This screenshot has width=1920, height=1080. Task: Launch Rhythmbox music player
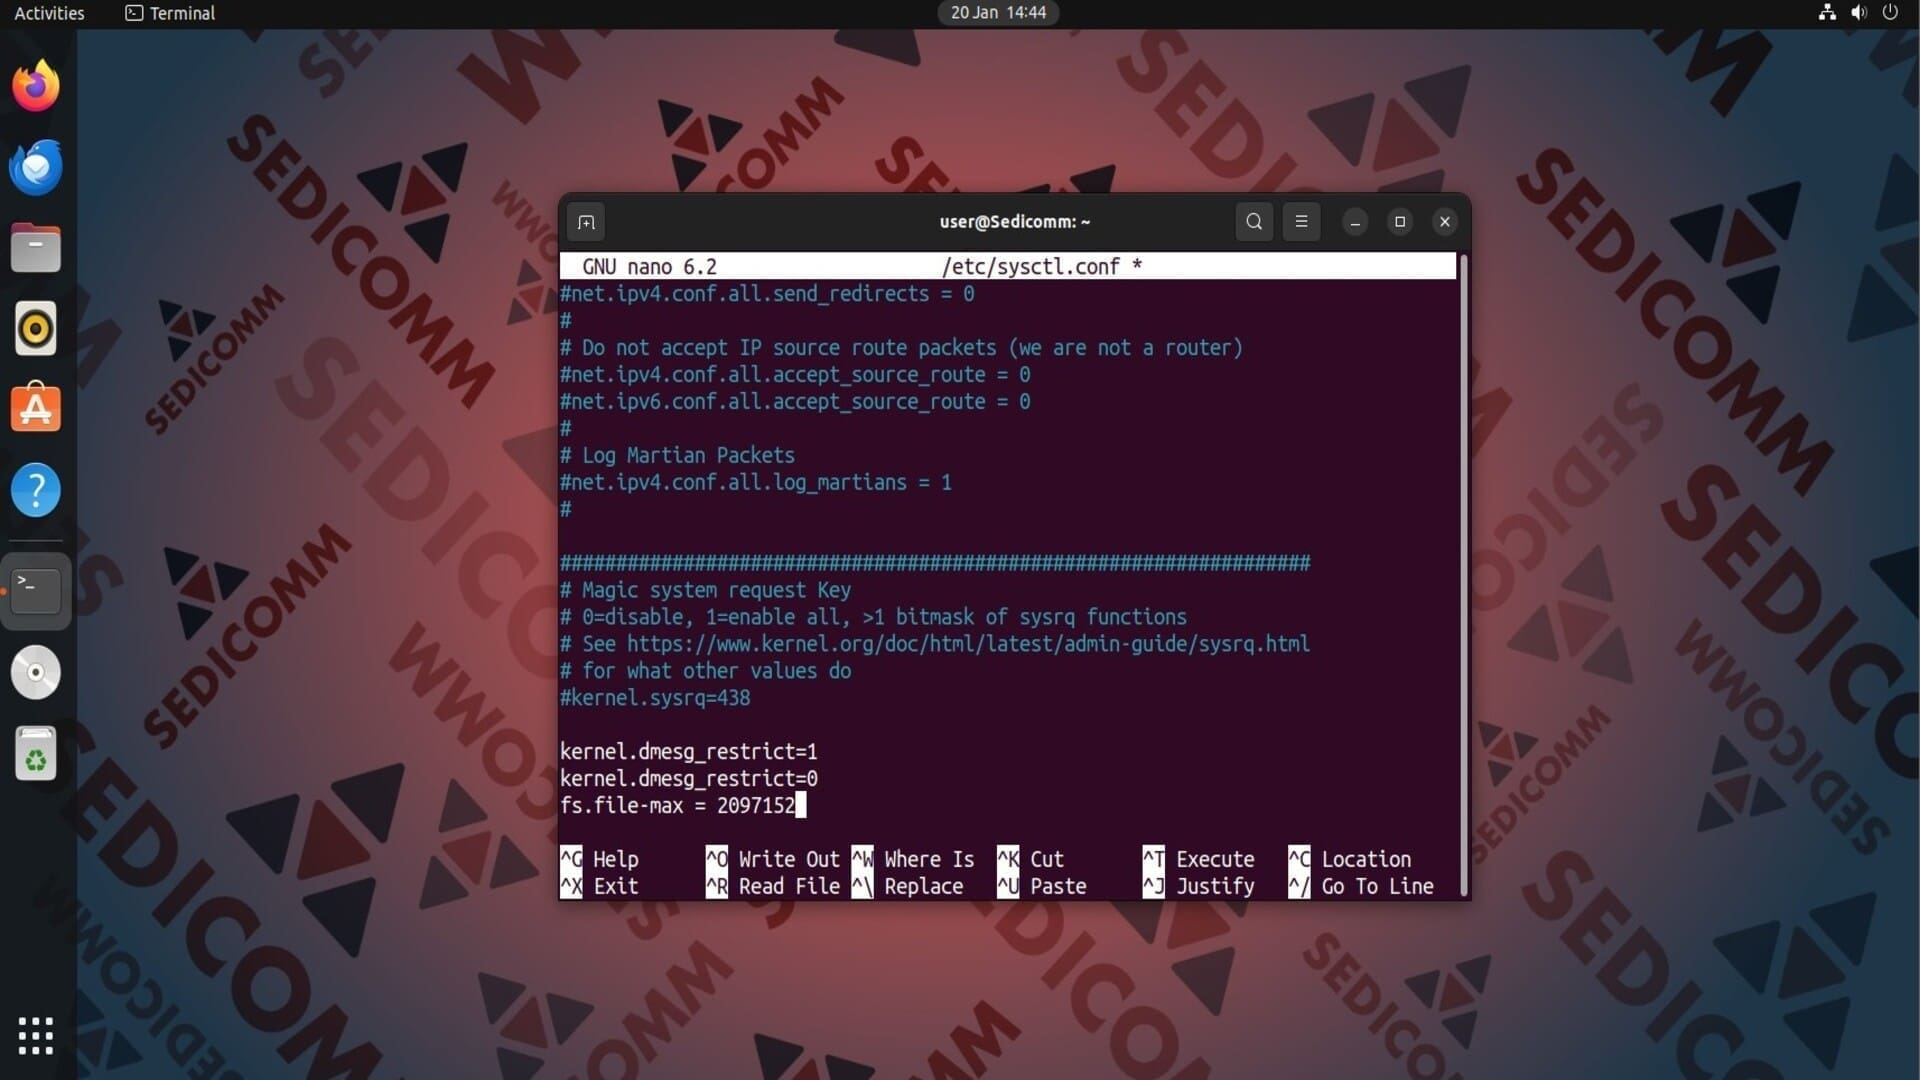36,328
